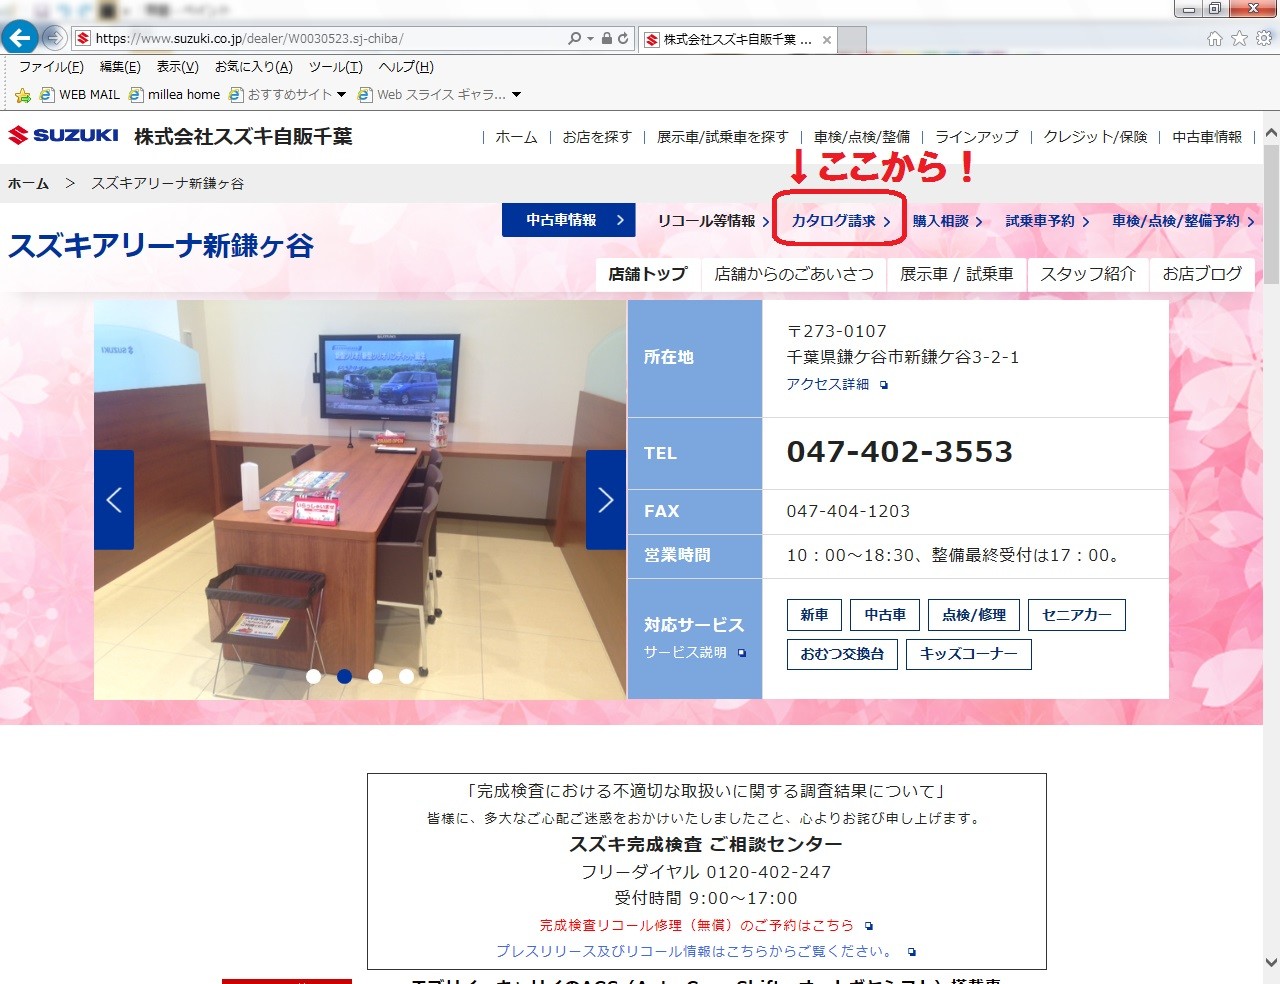Click 展示車/試乗車を探す in top navigation
This screenshot has width=1280, height=984.
point(722,137)
